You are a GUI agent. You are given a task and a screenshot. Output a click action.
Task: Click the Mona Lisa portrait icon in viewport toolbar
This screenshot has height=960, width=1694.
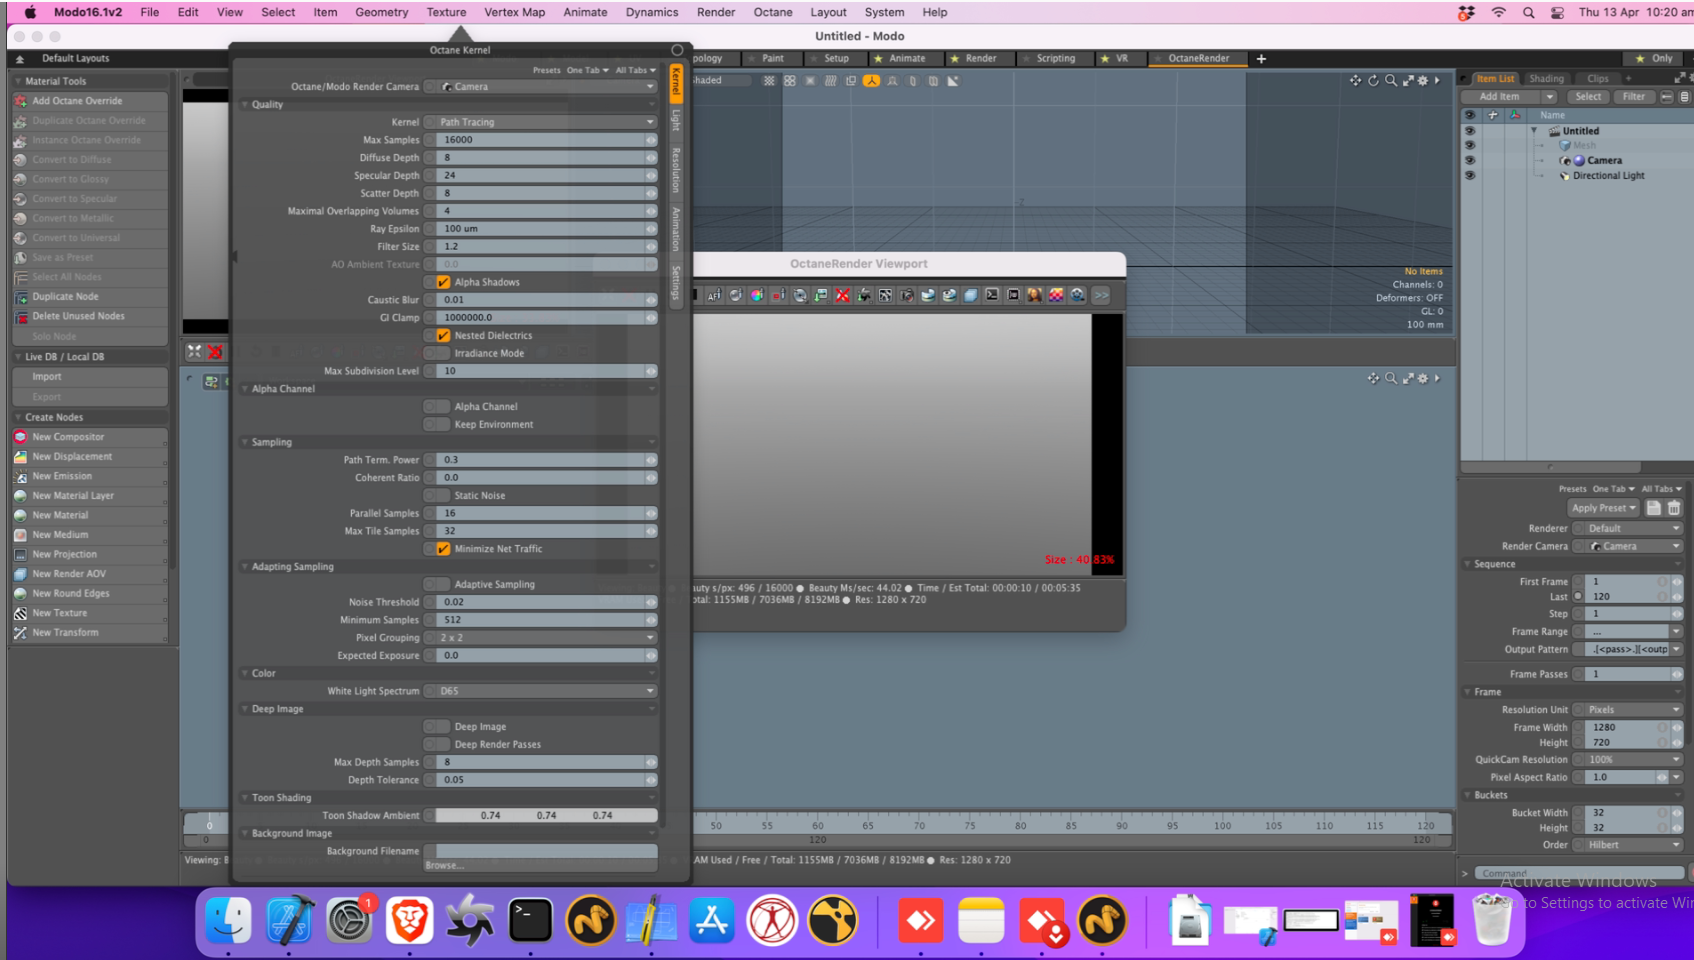coord(1034,295)
